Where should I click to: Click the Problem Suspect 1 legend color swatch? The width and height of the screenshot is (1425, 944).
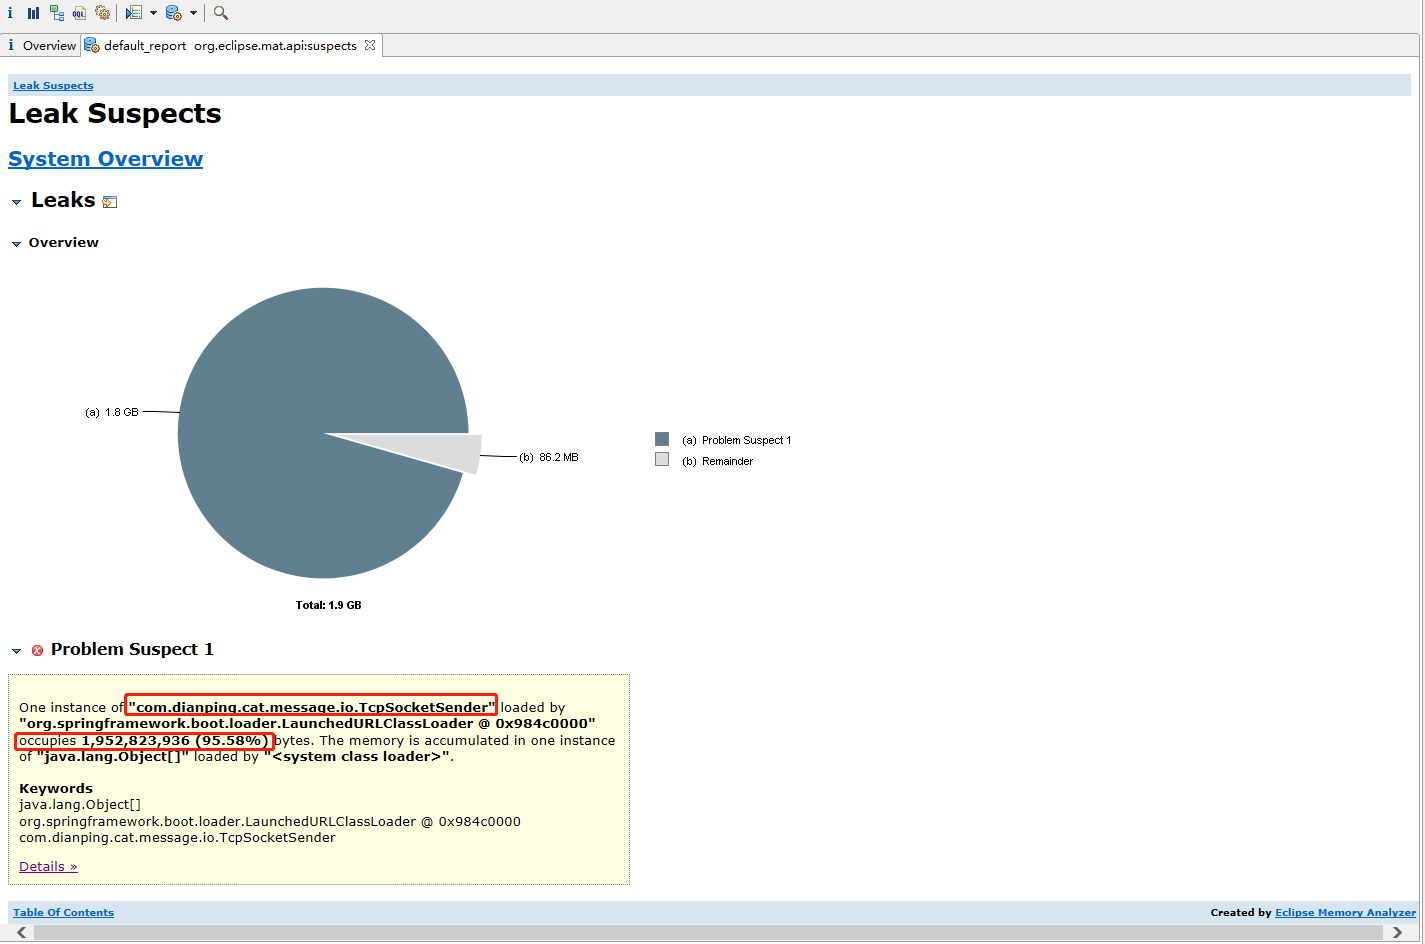tap(661, 439)
